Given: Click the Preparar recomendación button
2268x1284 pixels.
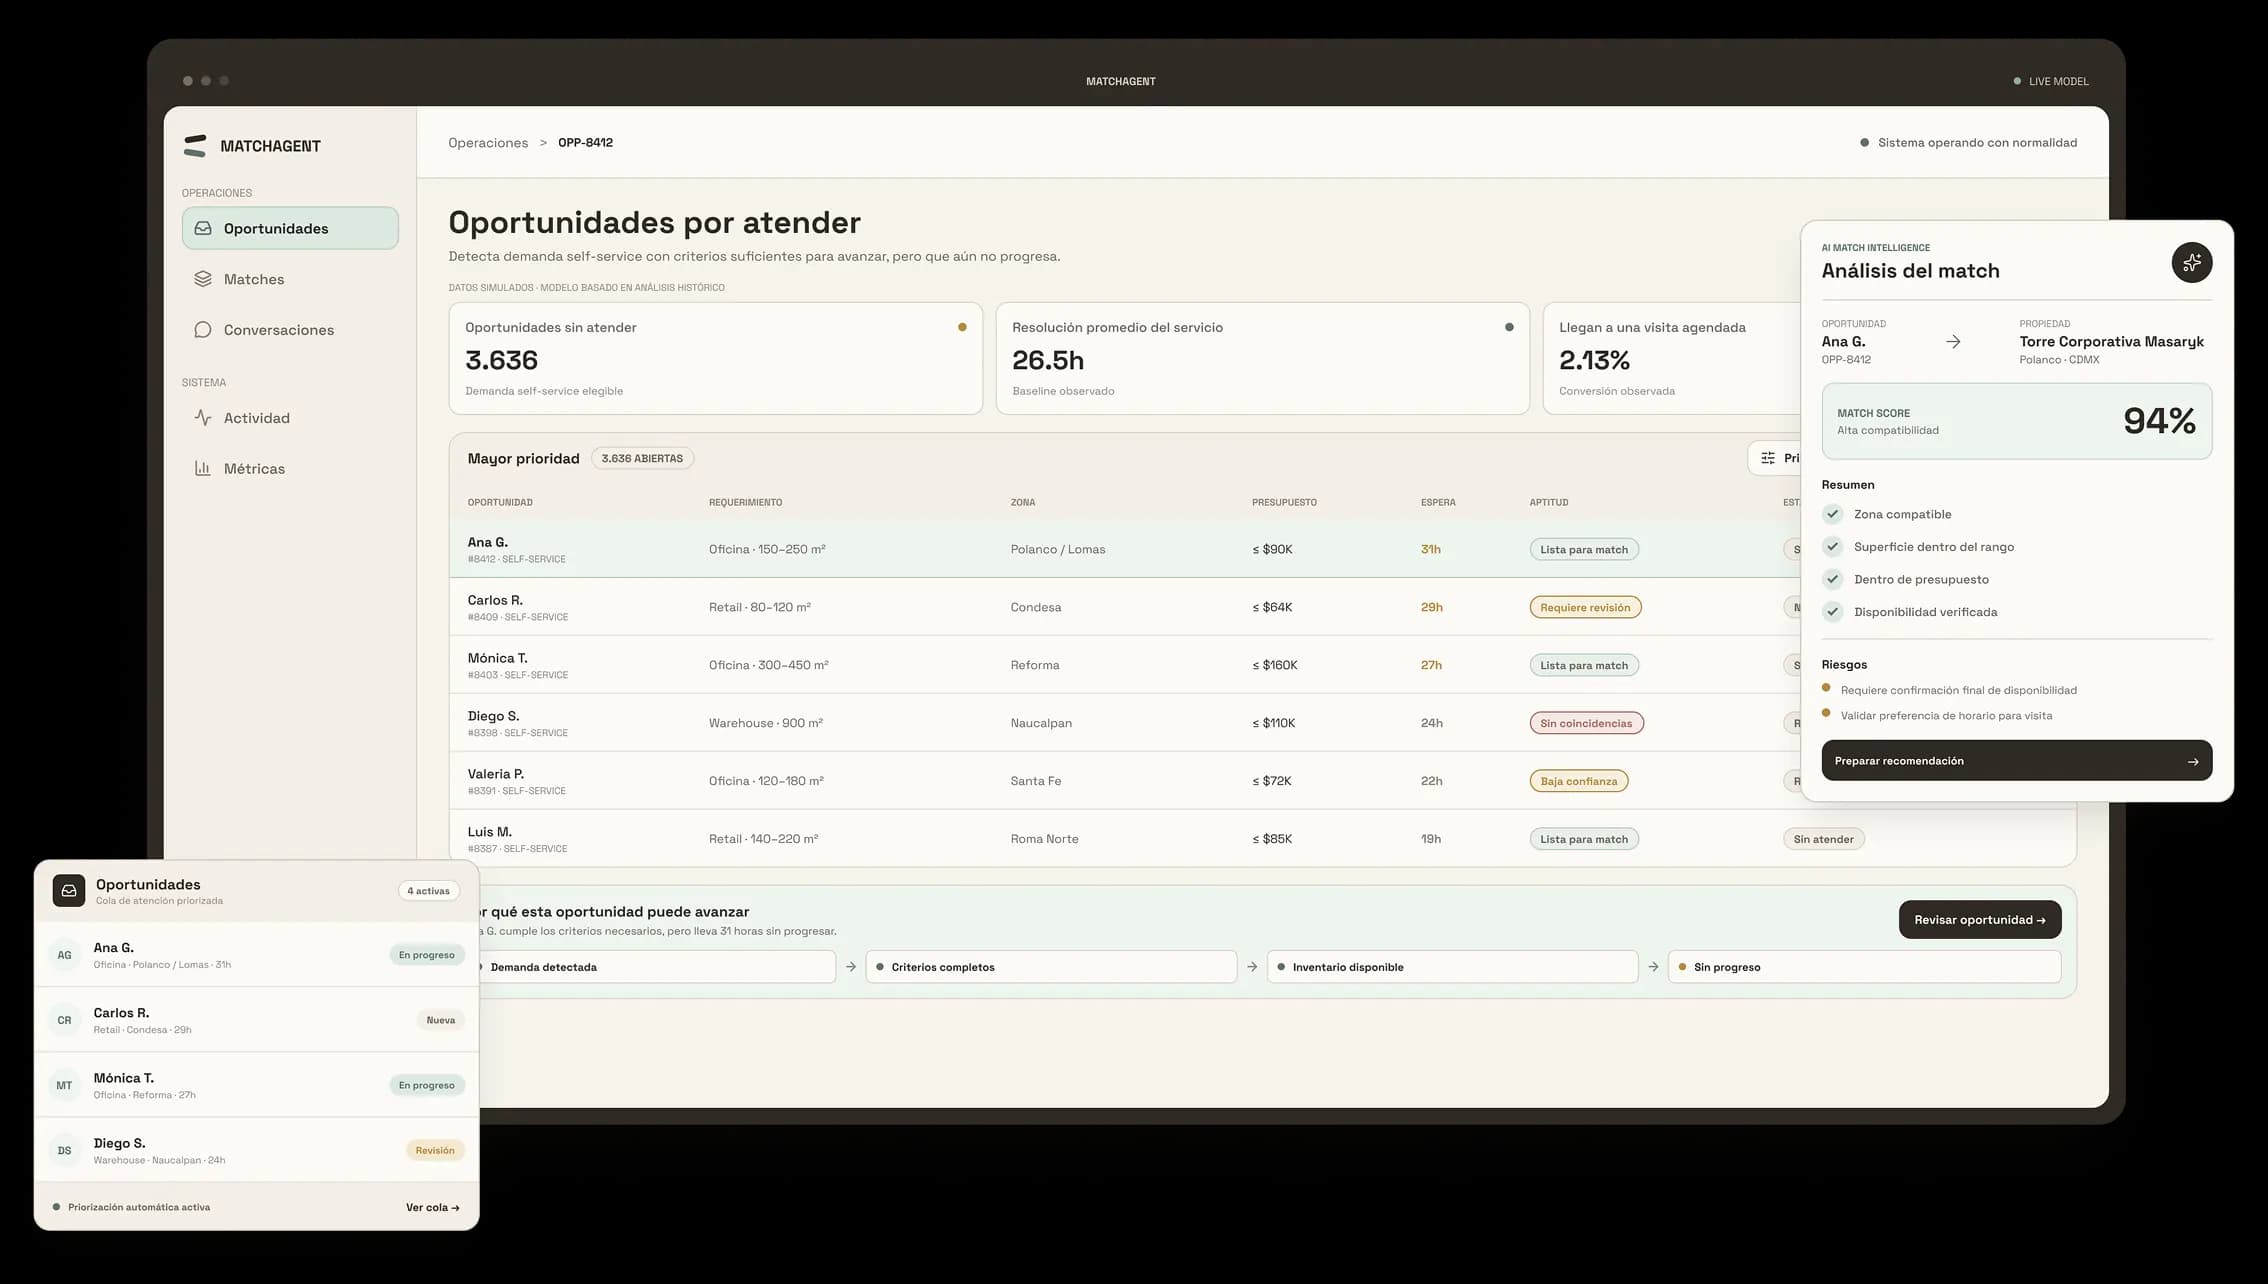Looking at the screenshot, I should click(2016, 761).
